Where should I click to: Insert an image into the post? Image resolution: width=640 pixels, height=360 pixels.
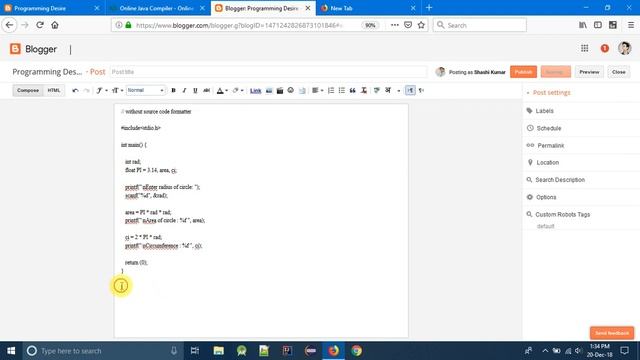269,91
